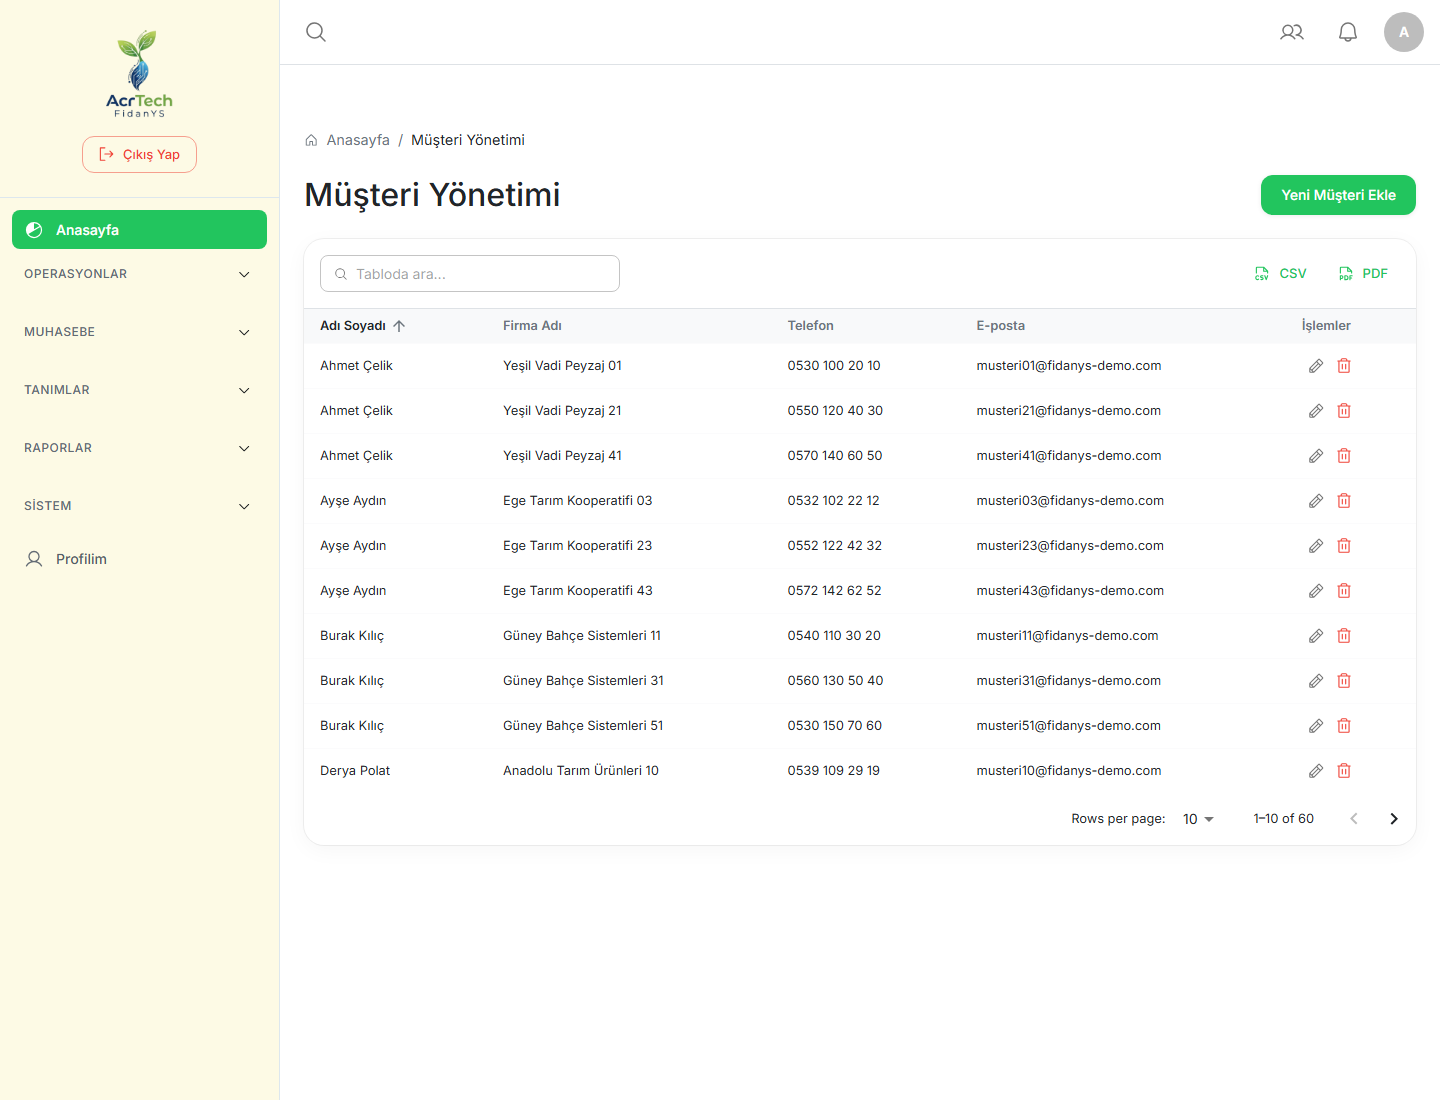
Task: Edit customer Güney Bahçe Sistemleri 11
Action: click(x=1316, y=636)
